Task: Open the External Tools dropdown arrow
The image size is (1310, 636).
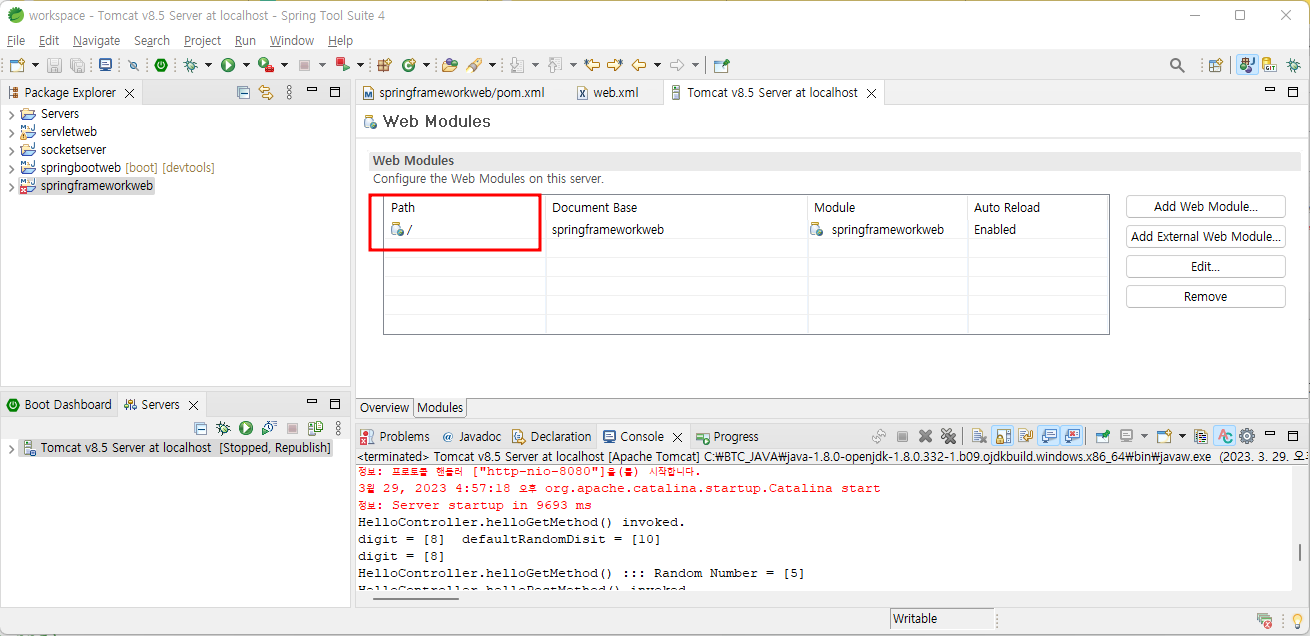Action: tap(284, 65)
